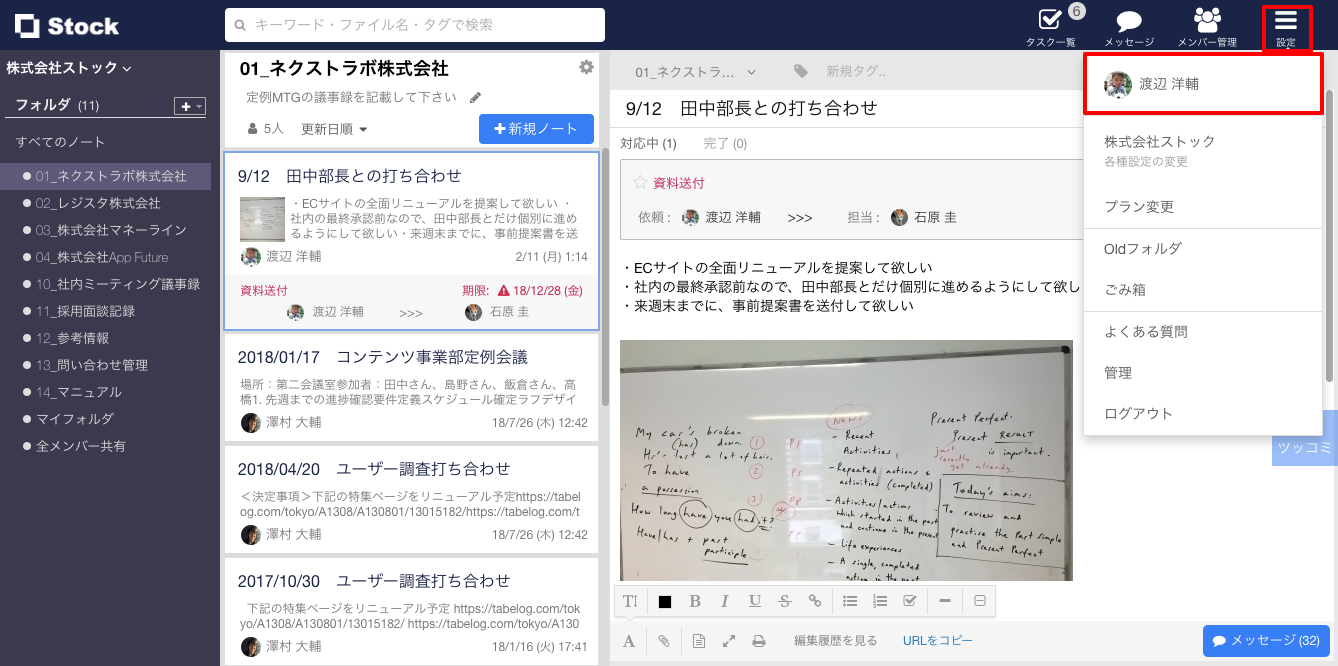
Task: Select the underline tool
Action: point(754,601)
